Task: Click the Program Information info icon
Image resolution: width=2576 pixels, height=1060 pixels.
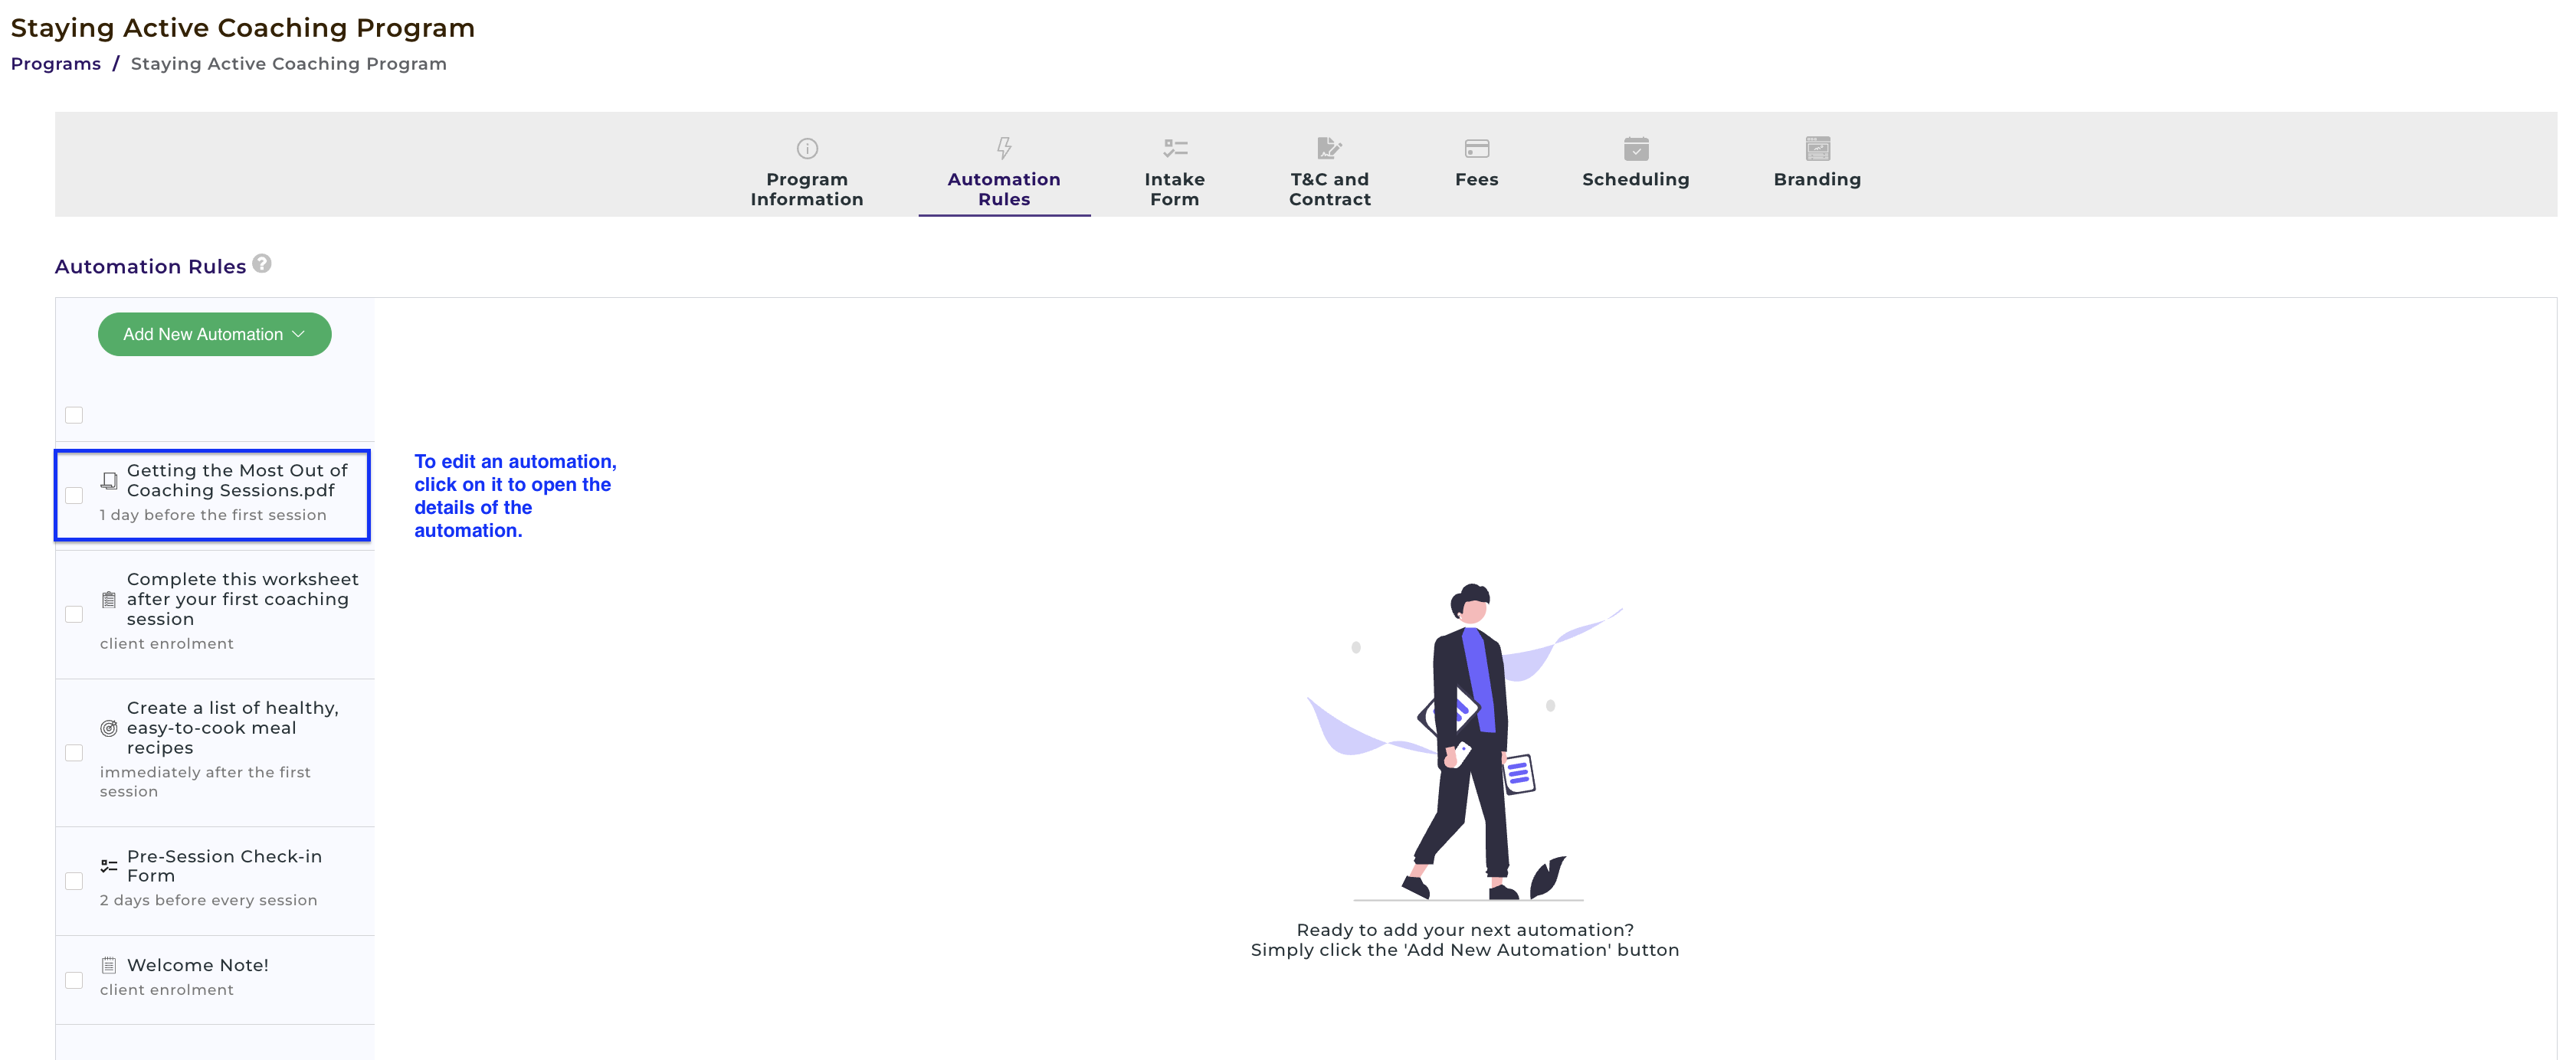Action: [807, 149]
